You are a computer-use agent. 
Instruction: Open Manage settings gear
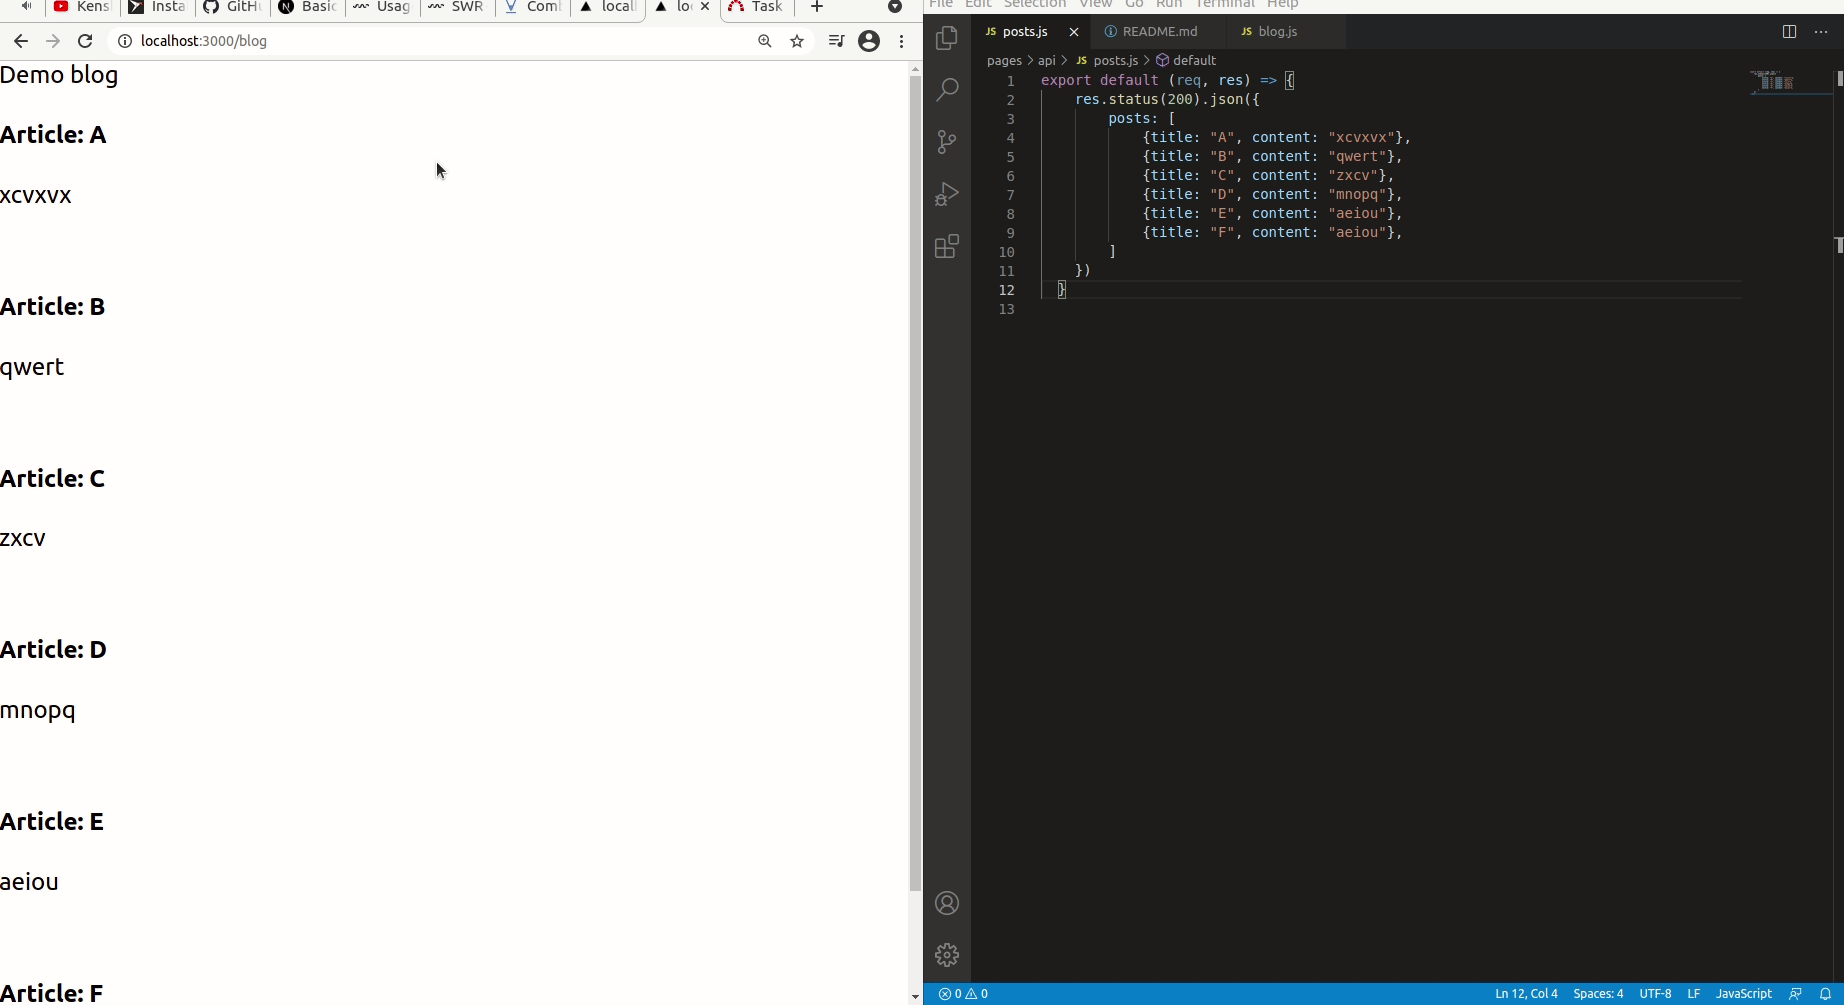point(946,954)
